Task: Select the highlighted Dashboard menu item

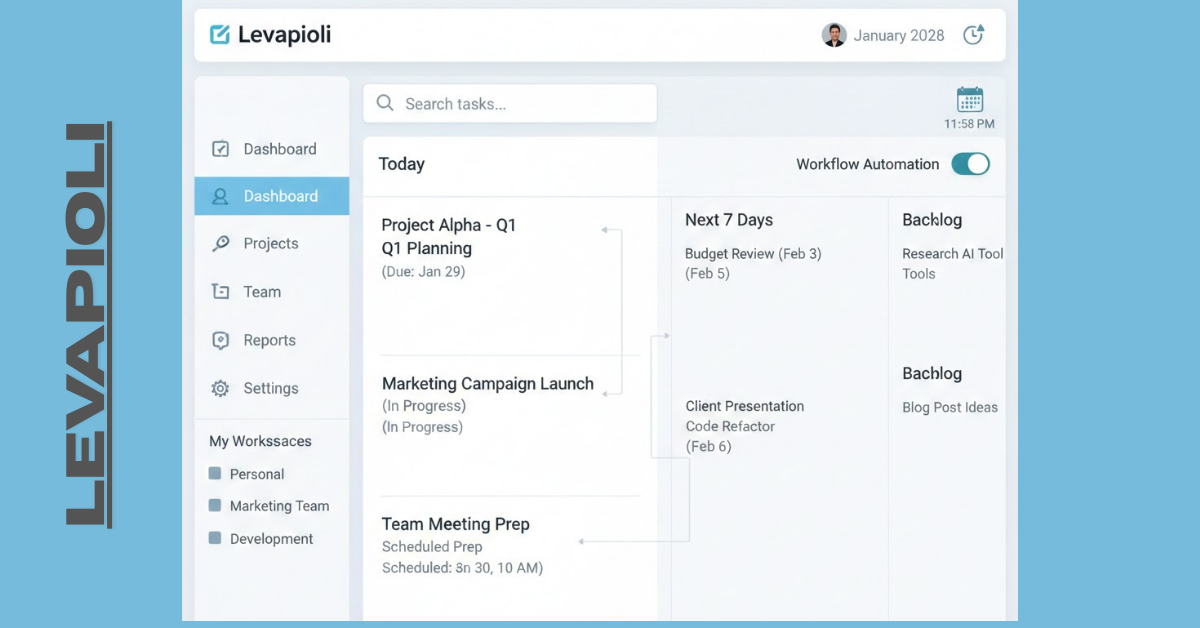Action: coord(279,196)
